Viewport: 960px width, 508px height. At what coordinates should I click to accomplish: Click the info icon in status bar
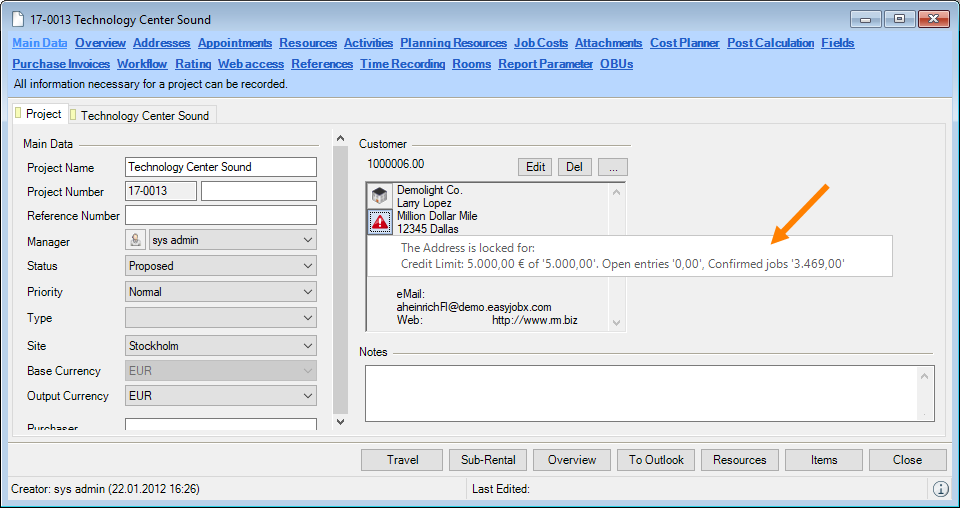940,489
